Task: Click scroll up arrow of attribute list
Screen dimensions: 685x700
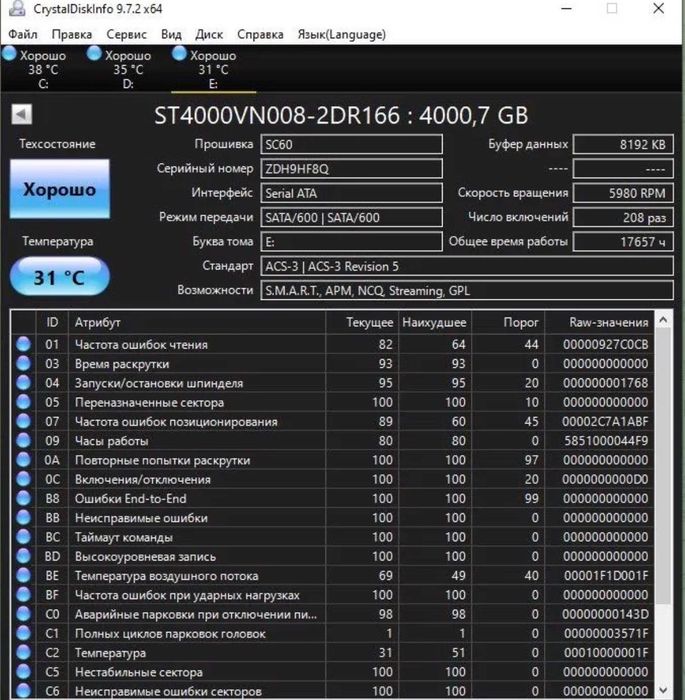Action: pos(663,320)
